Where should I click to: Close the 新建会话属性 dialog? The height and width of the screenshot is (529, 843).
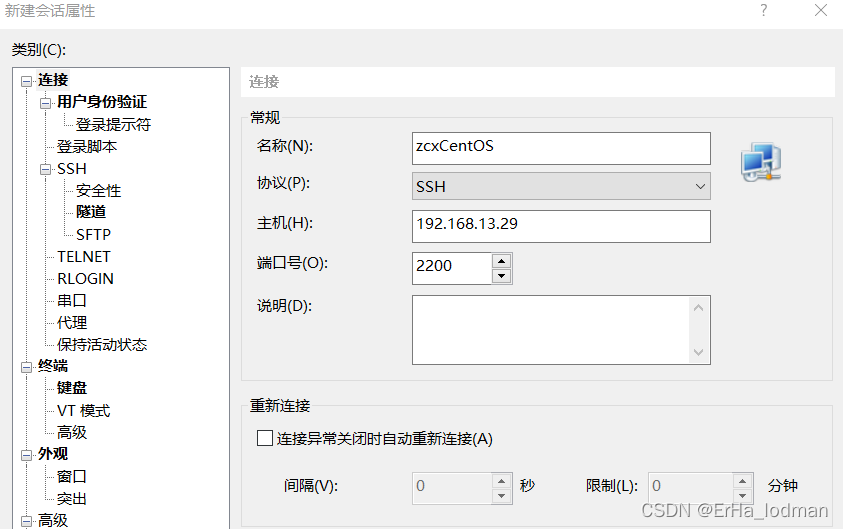pos(820,10)
